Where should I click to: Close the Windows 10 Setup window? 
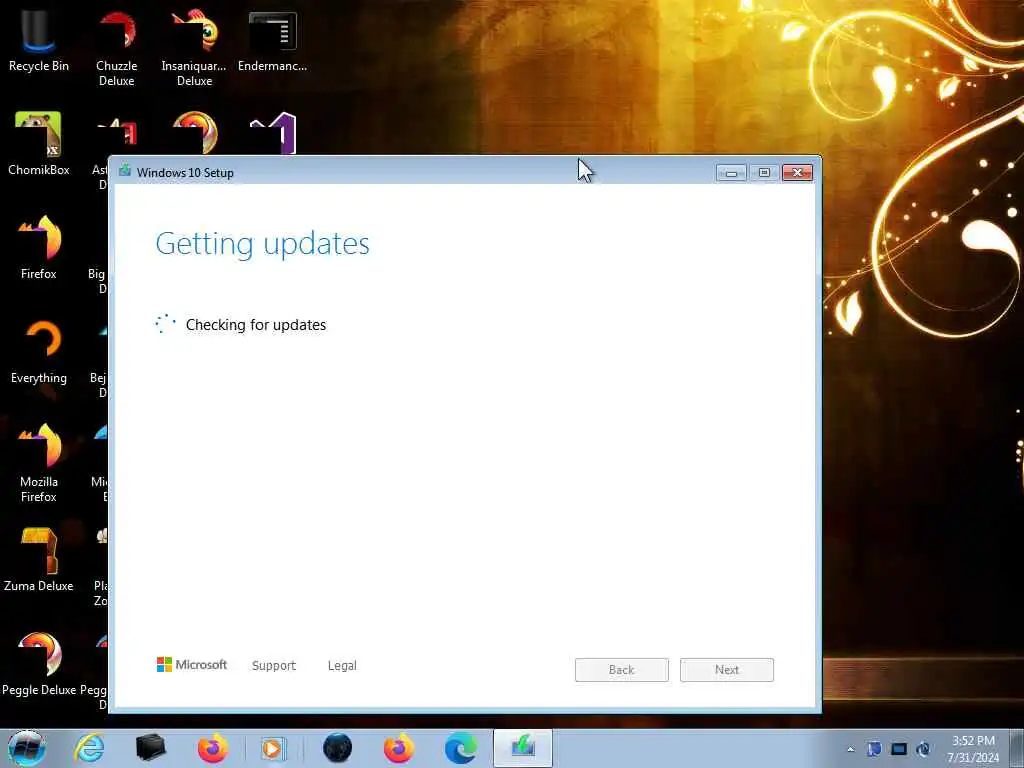pos(797,172)
